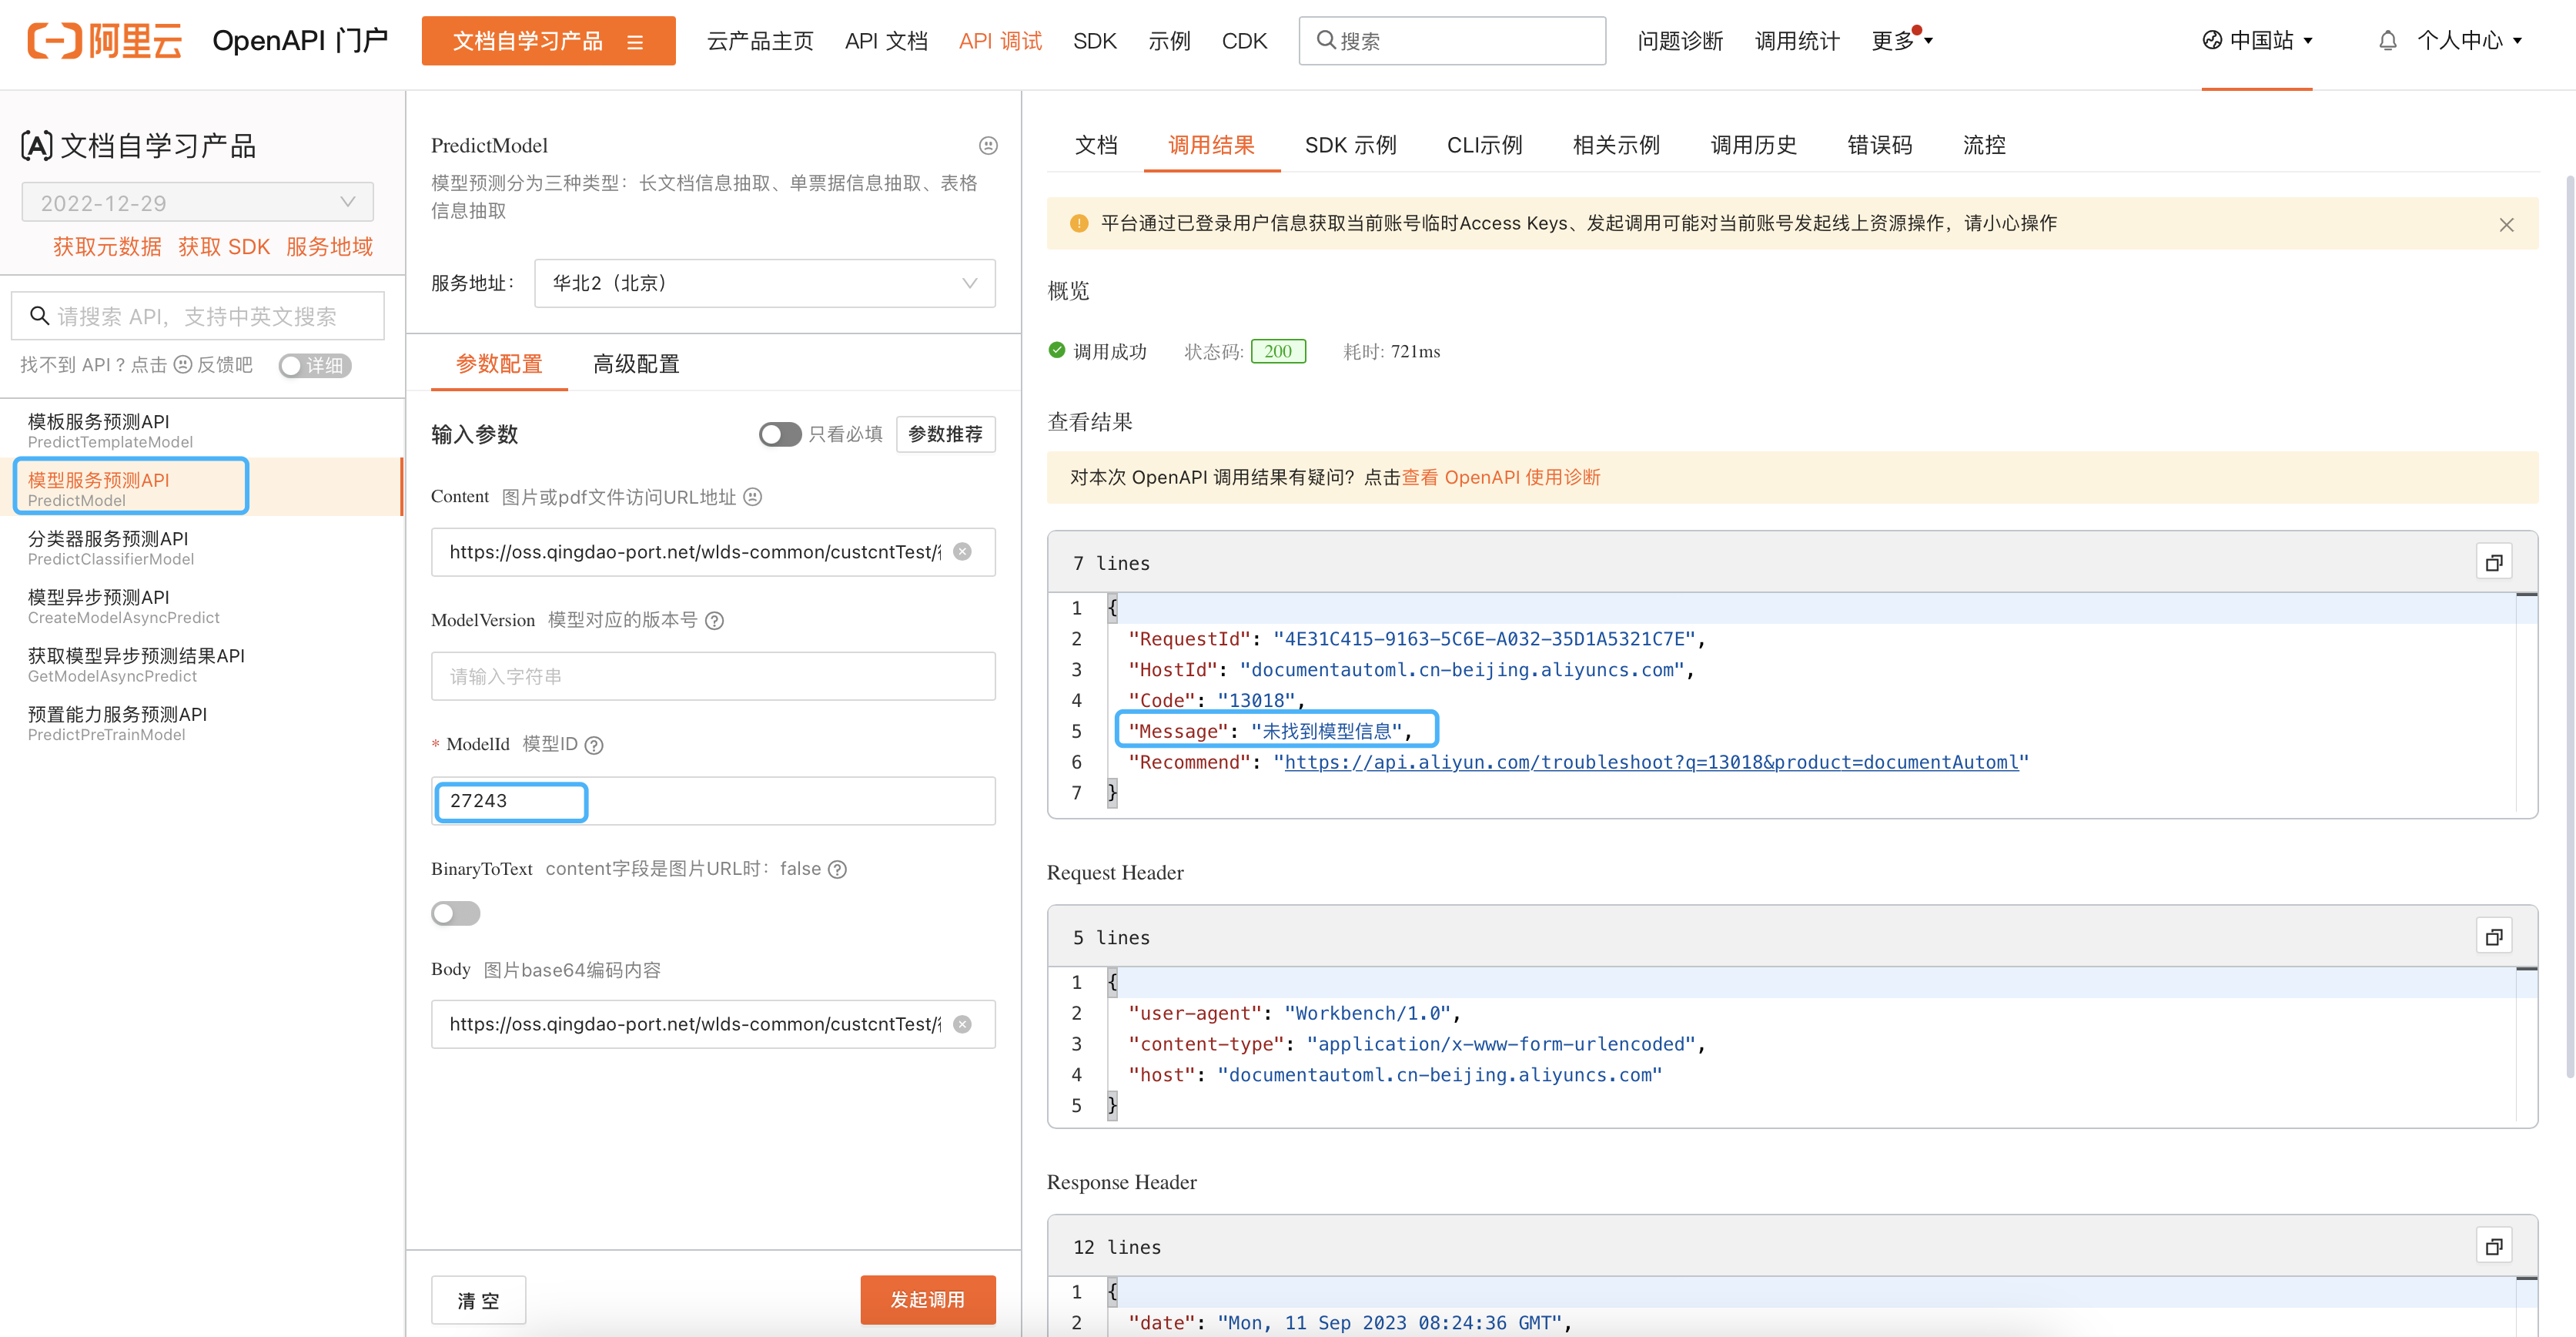Click the feedback face icon beside PredictModel title
The image size is (2576, 1337).
click(988, 146)
